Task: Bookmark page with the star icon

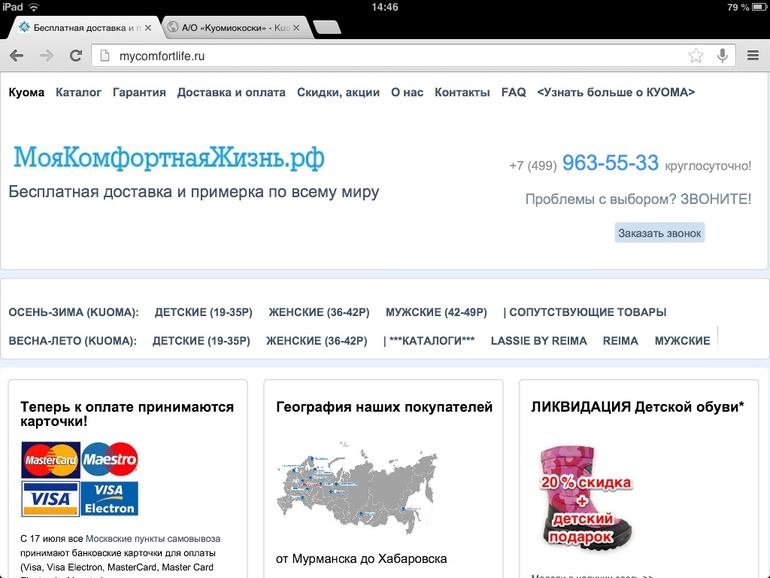Action: [696, 56]
